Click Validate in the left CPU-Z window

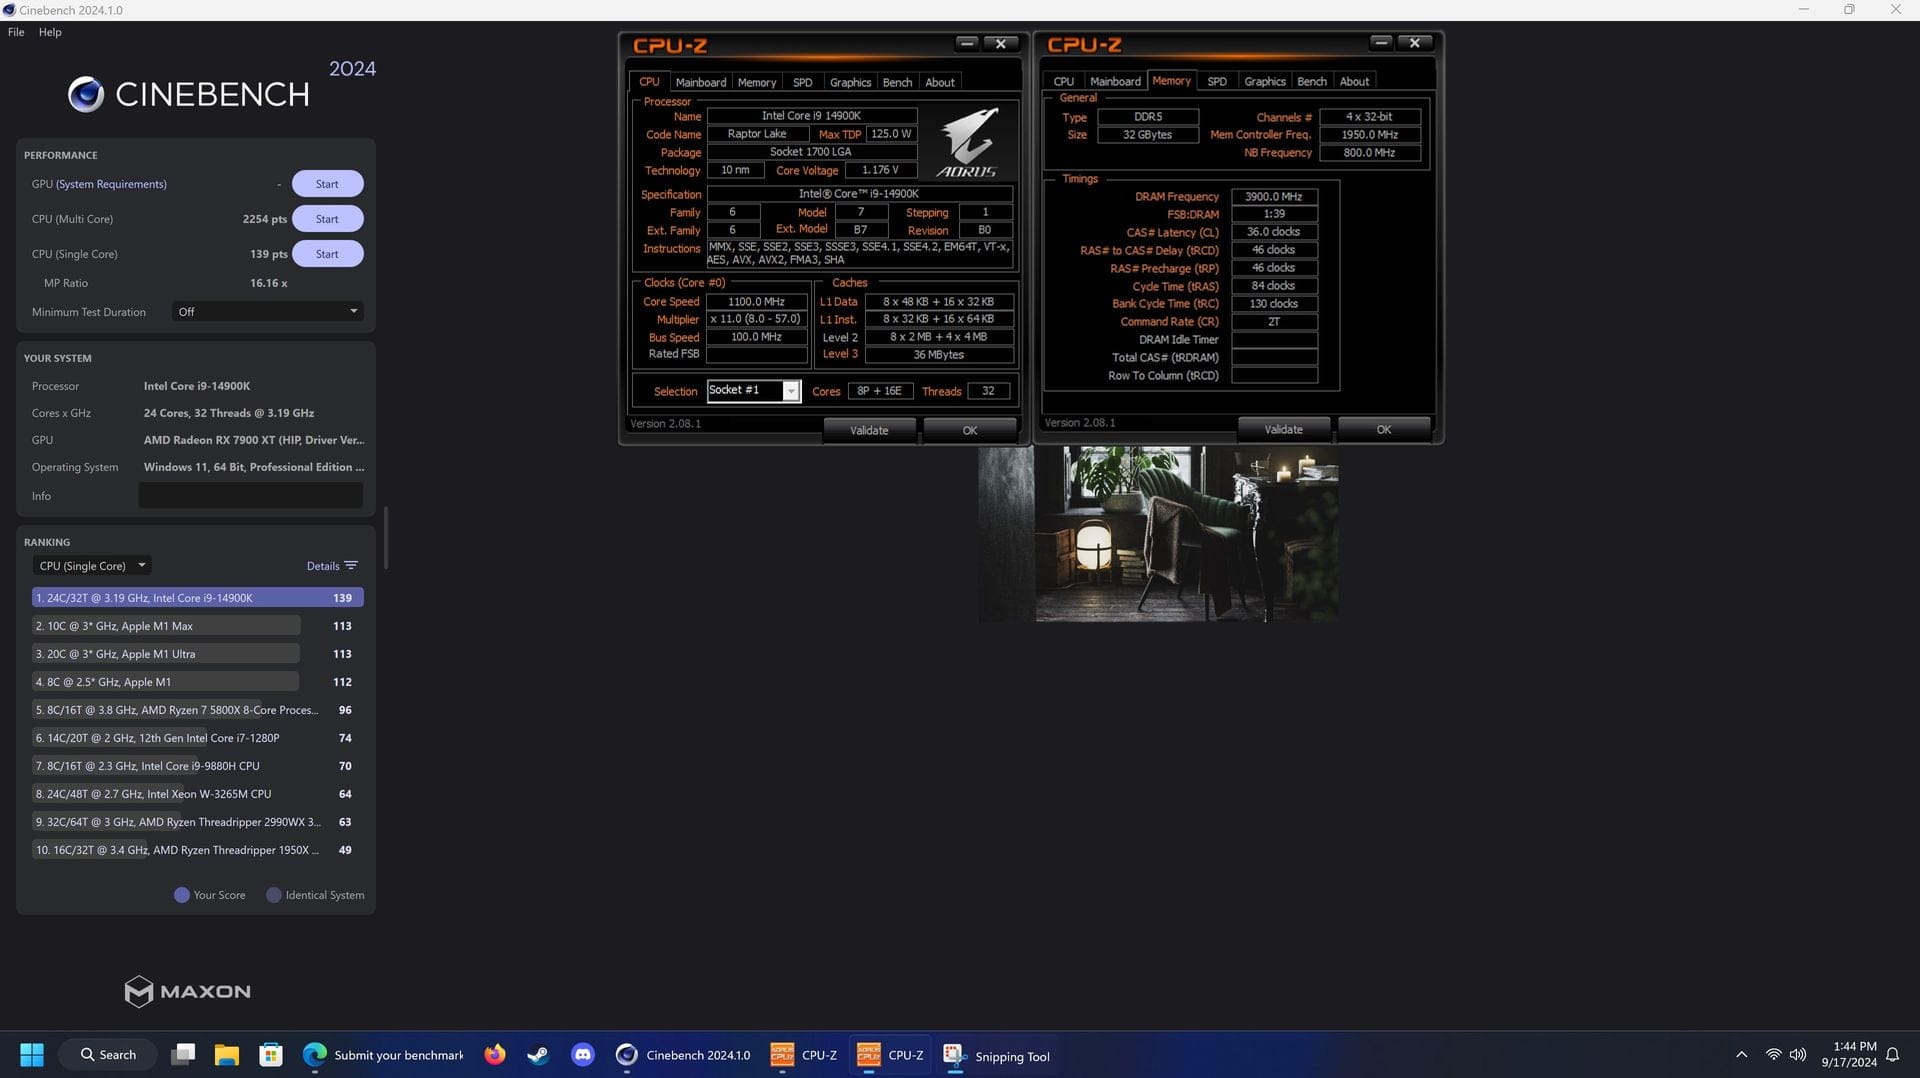click(x=869, y=430)
